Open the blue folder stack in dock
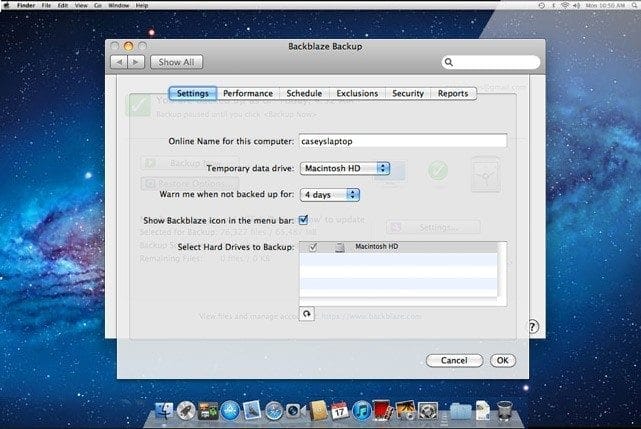The image size is (641, 429). pos(461,411)
